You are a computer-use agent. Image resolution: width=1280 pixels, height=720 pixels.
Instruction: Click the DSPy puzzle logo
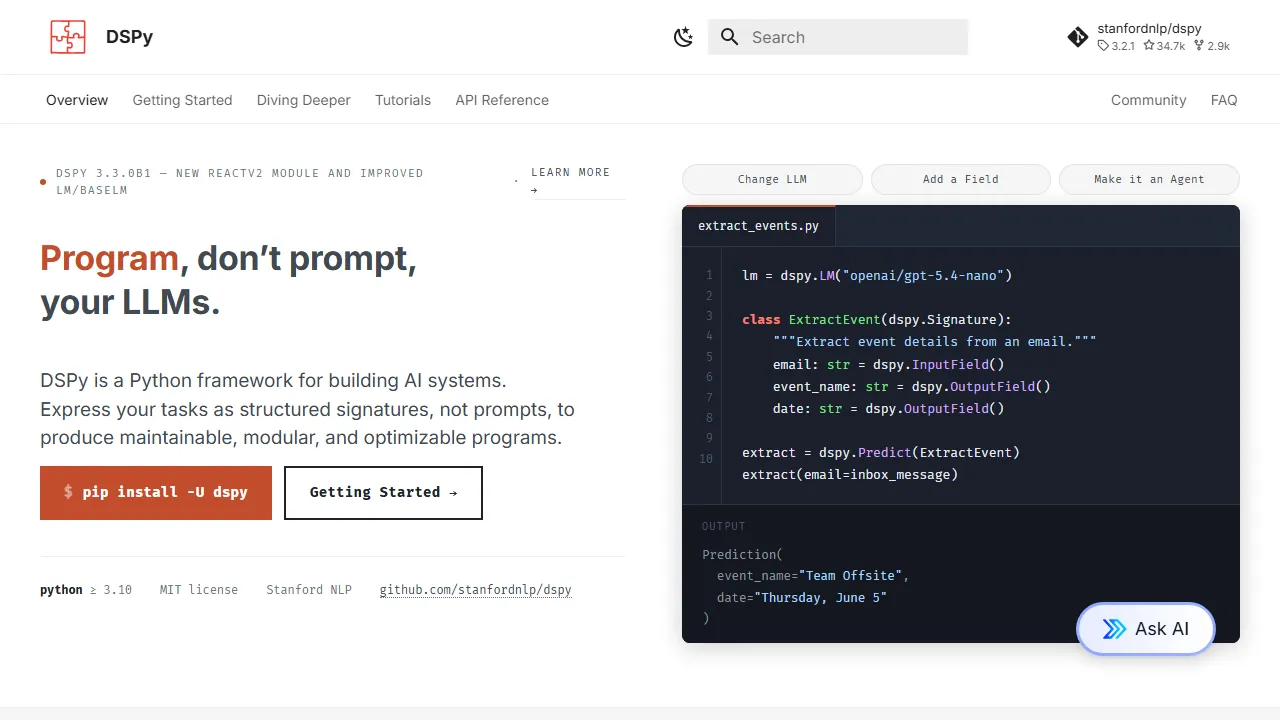coord(68,37)
